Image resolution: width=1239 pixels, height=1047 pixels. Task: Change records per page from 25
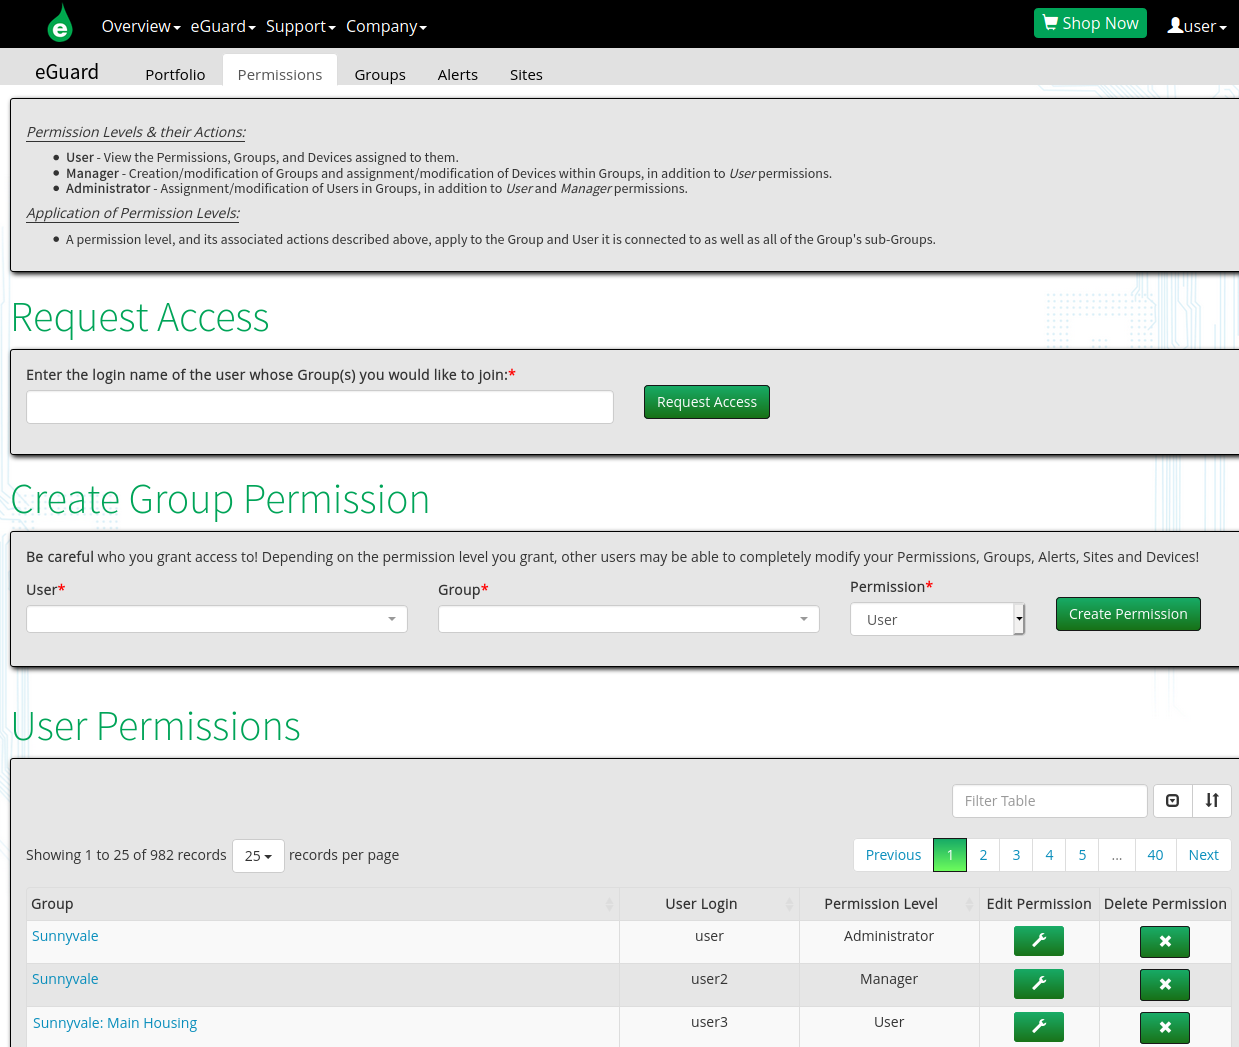coord(258,856)
